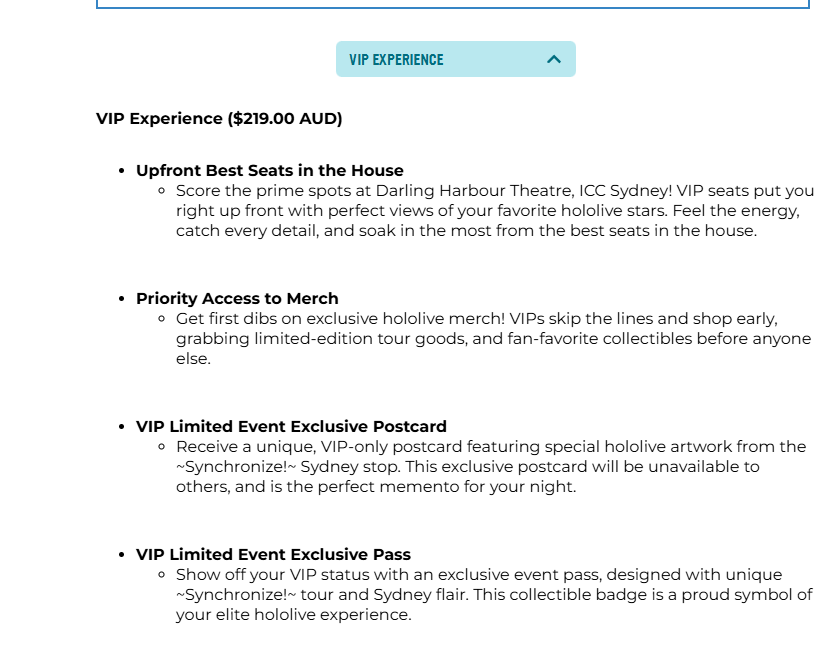
Task: Click the bullet dot beside Upfront Best Seats
Action: click(x=122, y=171)
